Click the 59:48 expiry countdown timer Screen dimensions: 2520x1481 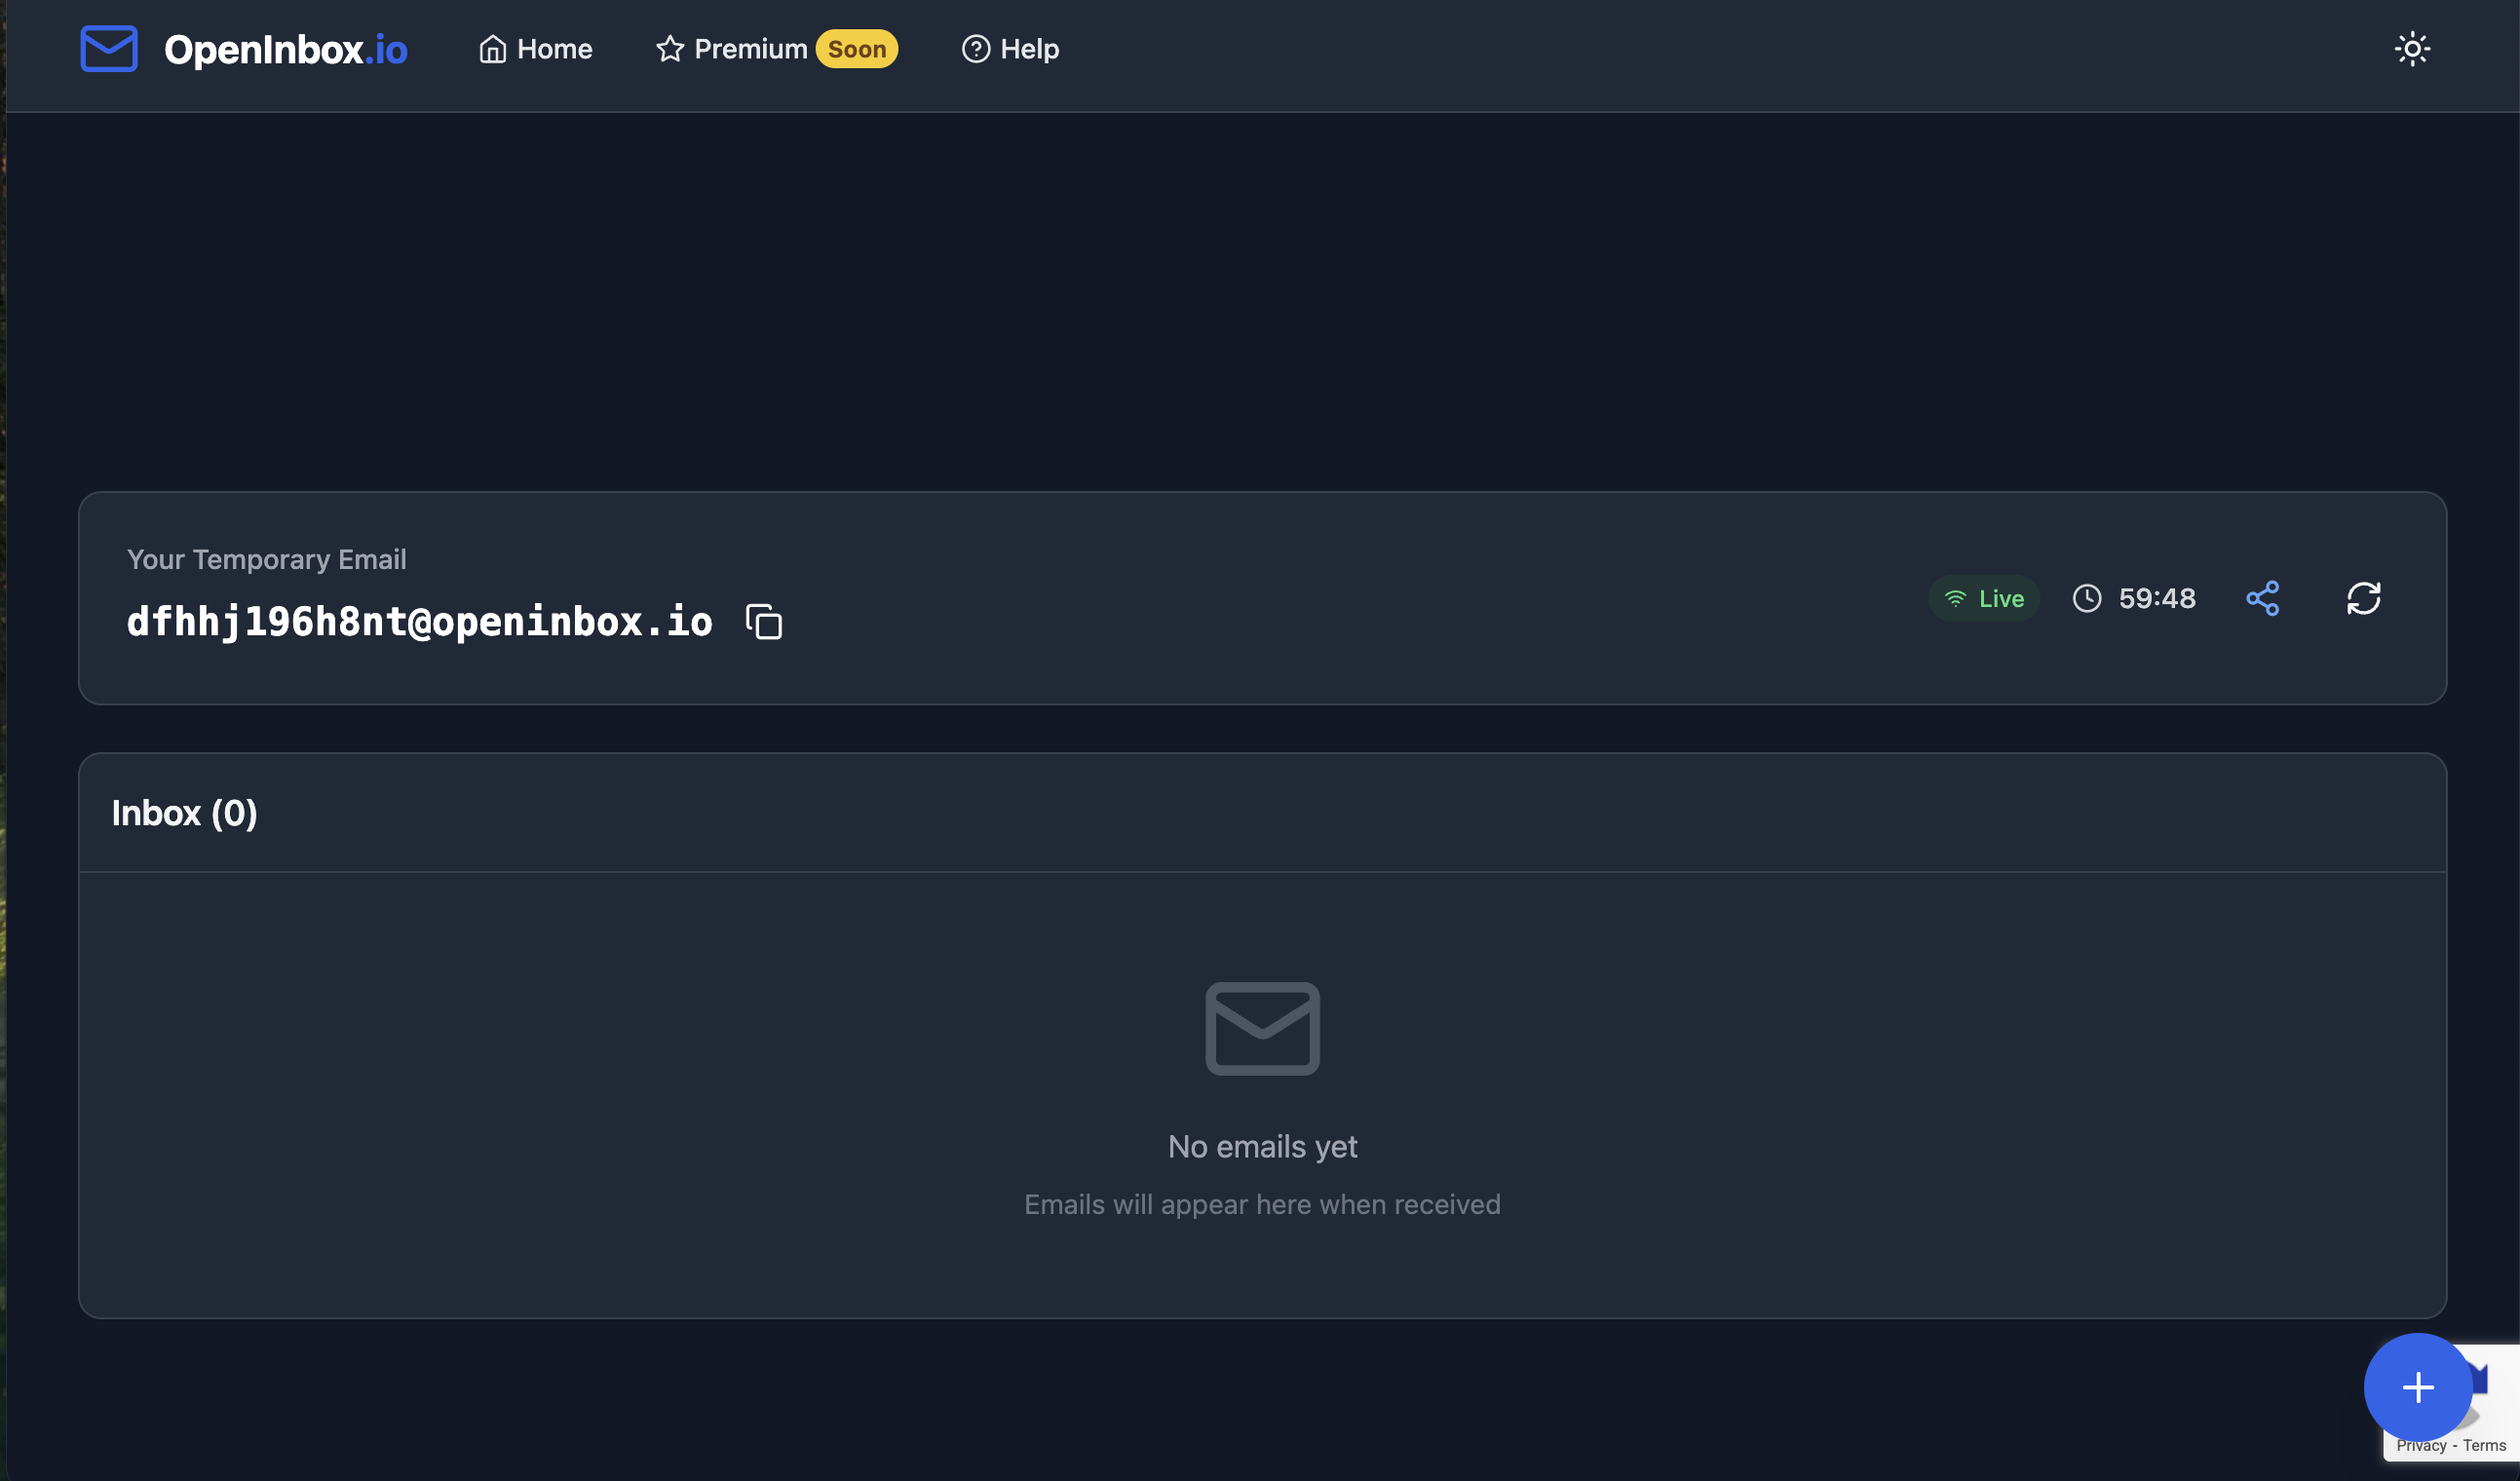tap(2157, 598)
